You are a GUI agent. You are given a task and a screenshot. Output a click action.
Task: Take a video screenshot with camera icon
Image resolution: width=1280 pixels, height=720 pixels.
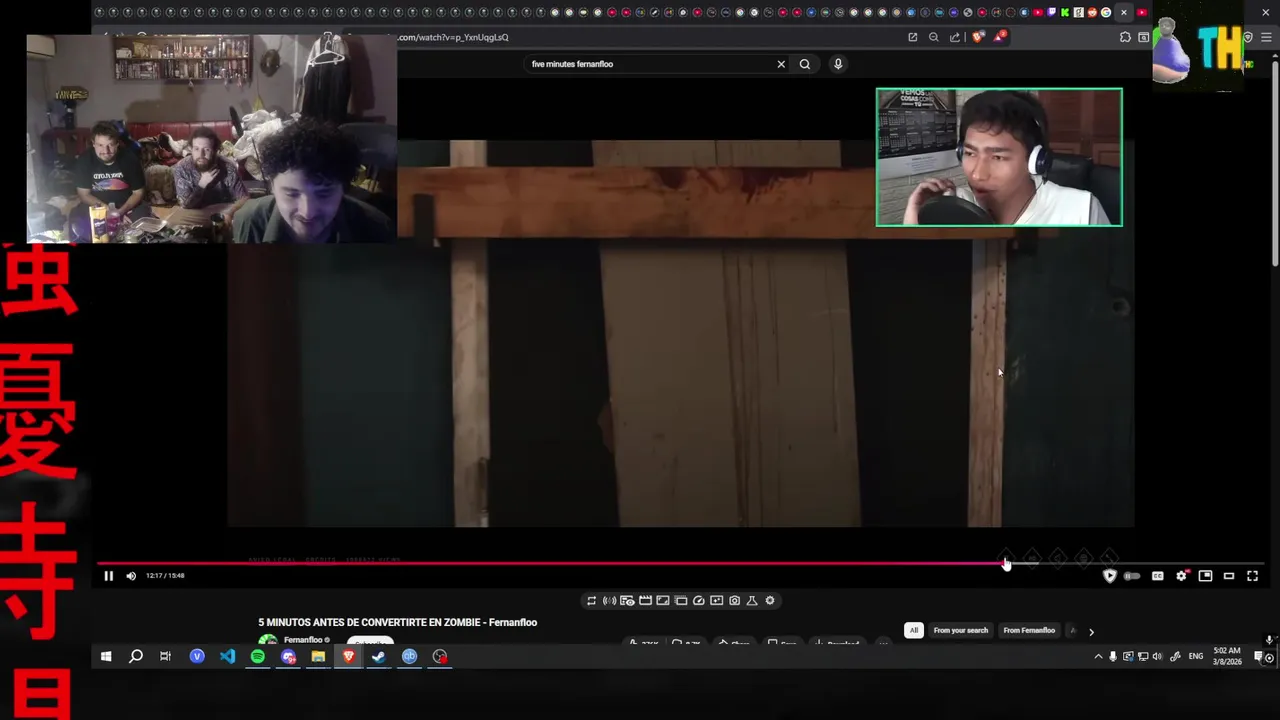pos(734,600)
